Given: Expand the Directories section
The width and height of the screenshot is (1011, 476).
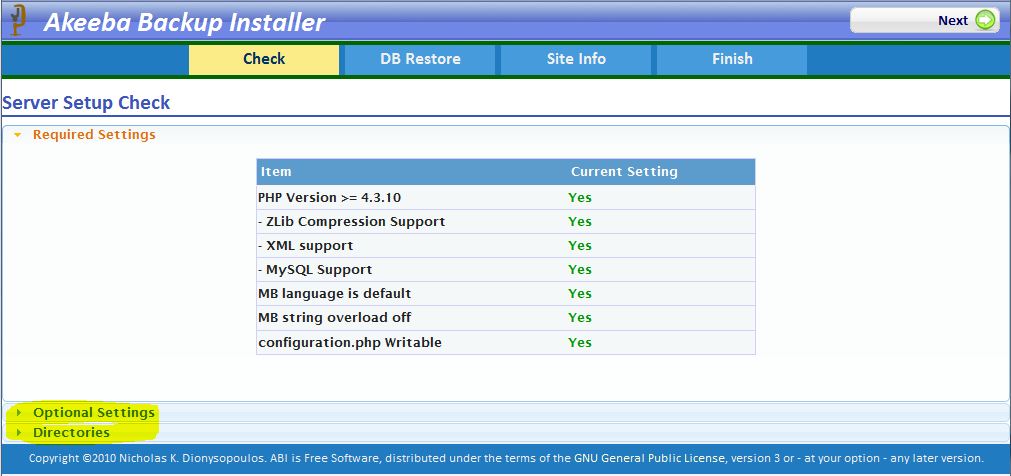Looking at the screenshot, I should [x=506, y=432].
